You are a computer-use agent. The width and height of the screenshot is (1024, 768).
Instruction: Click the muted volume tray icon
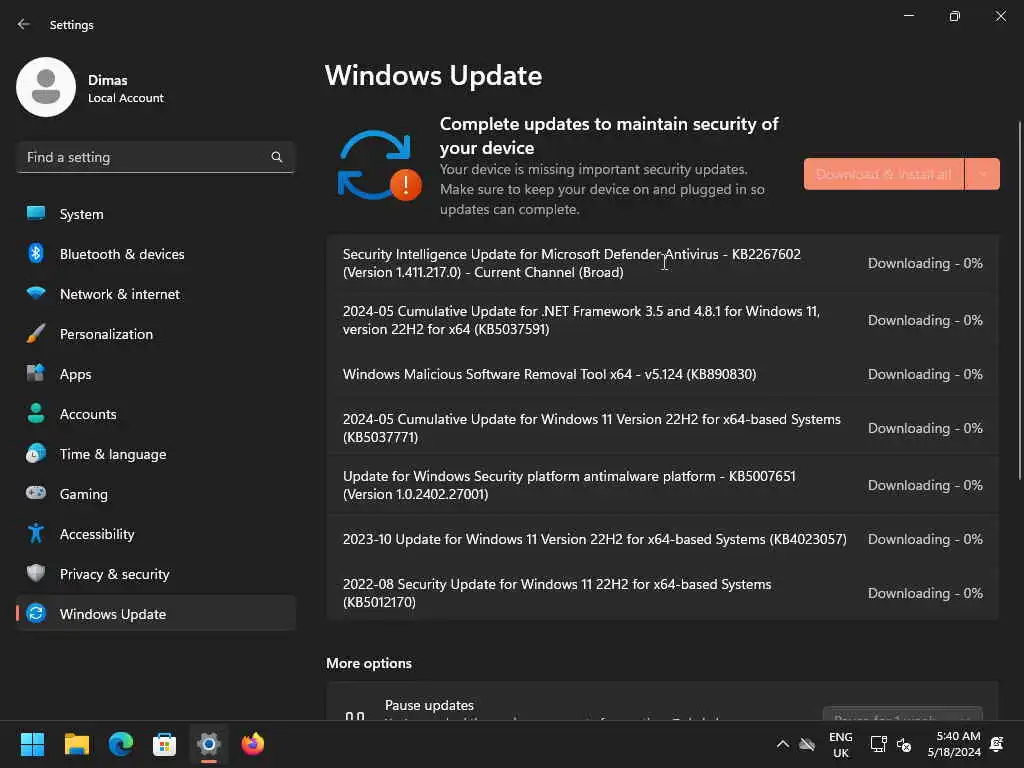coord(904,744)
